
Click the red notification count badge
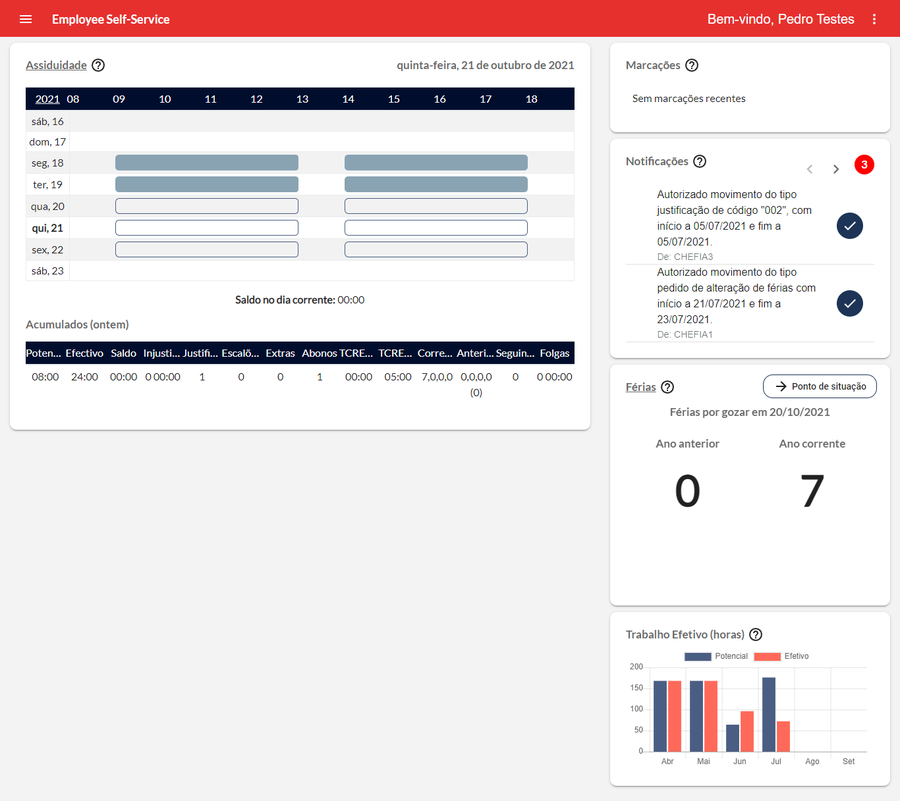pyautogui.click(x=864, y=165)
